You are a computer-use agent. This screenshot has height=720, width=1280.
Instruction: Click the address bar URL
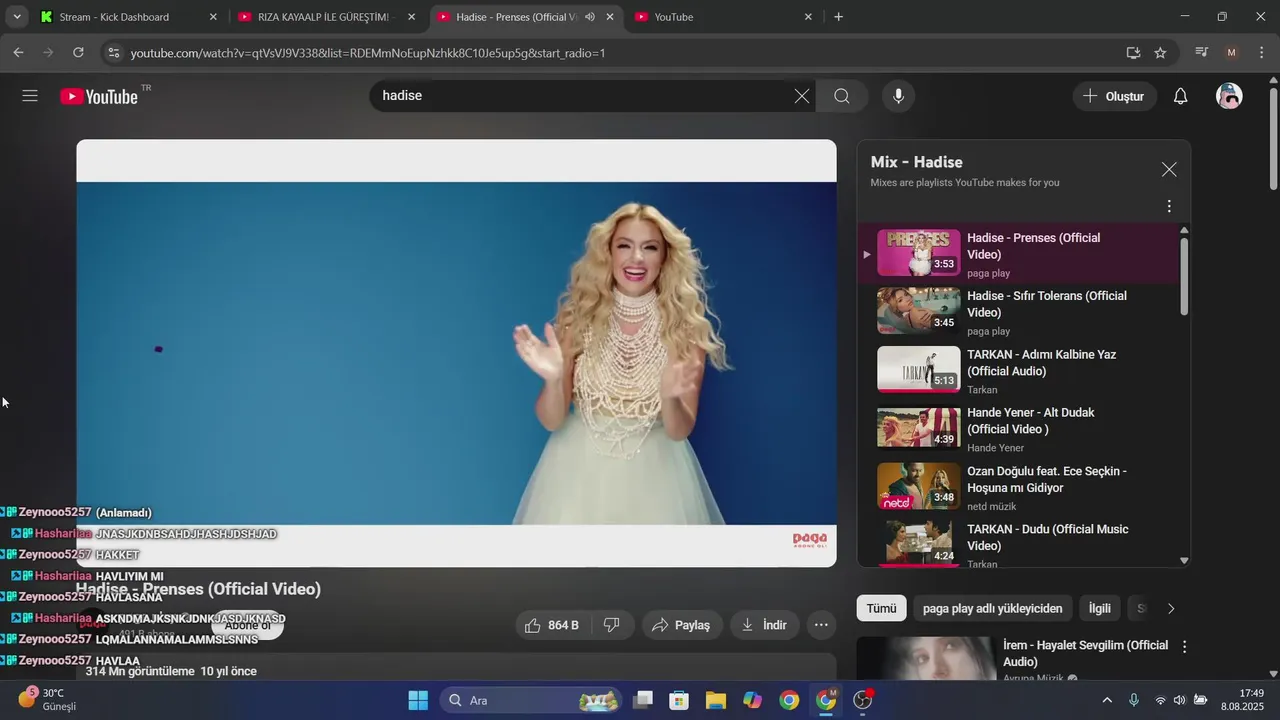click(x=367, y=53)
